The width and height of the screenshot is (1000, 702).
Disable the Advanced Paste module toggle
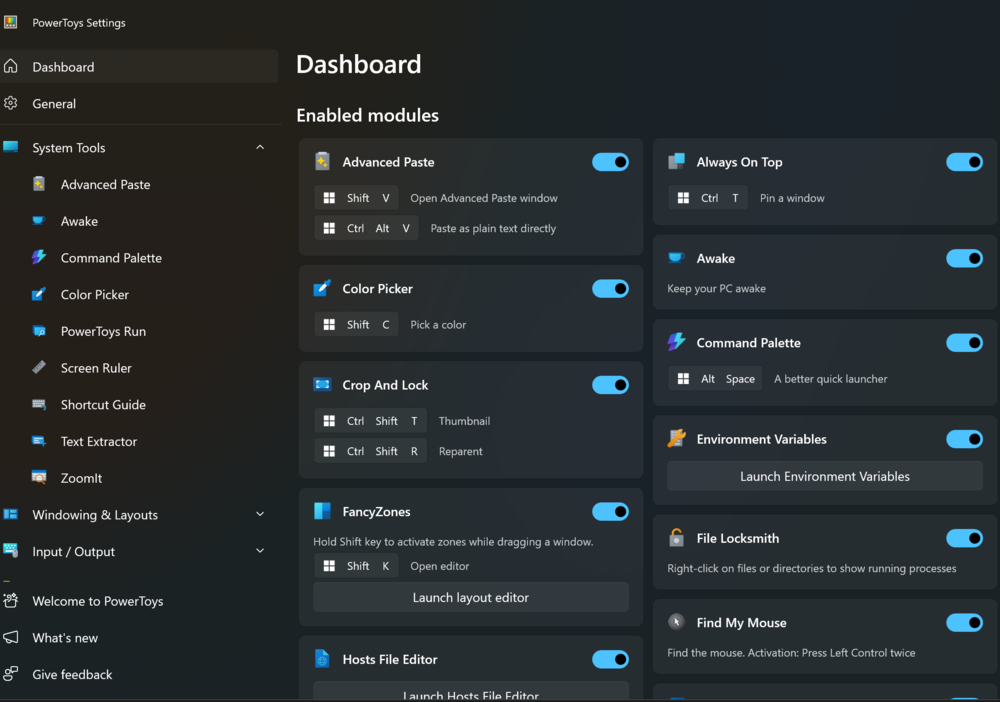coord(610,162)
